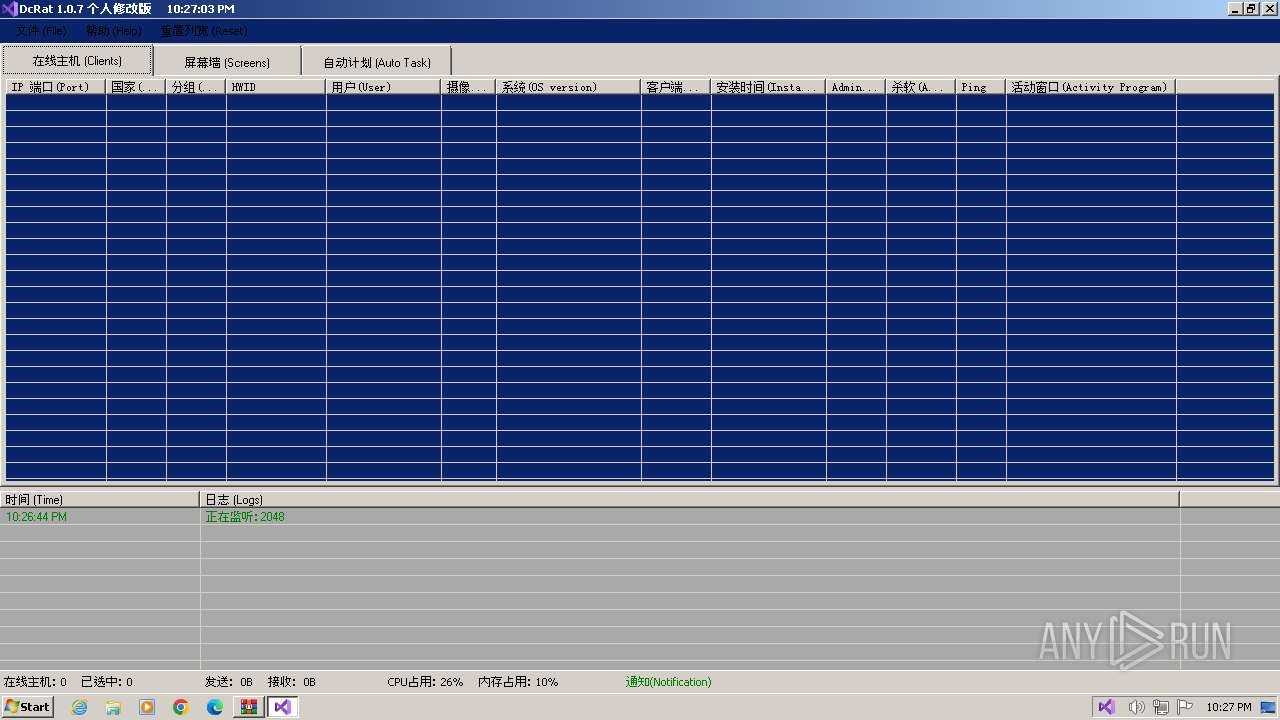Click the 接收: 0B status entry

pos(291,682)
